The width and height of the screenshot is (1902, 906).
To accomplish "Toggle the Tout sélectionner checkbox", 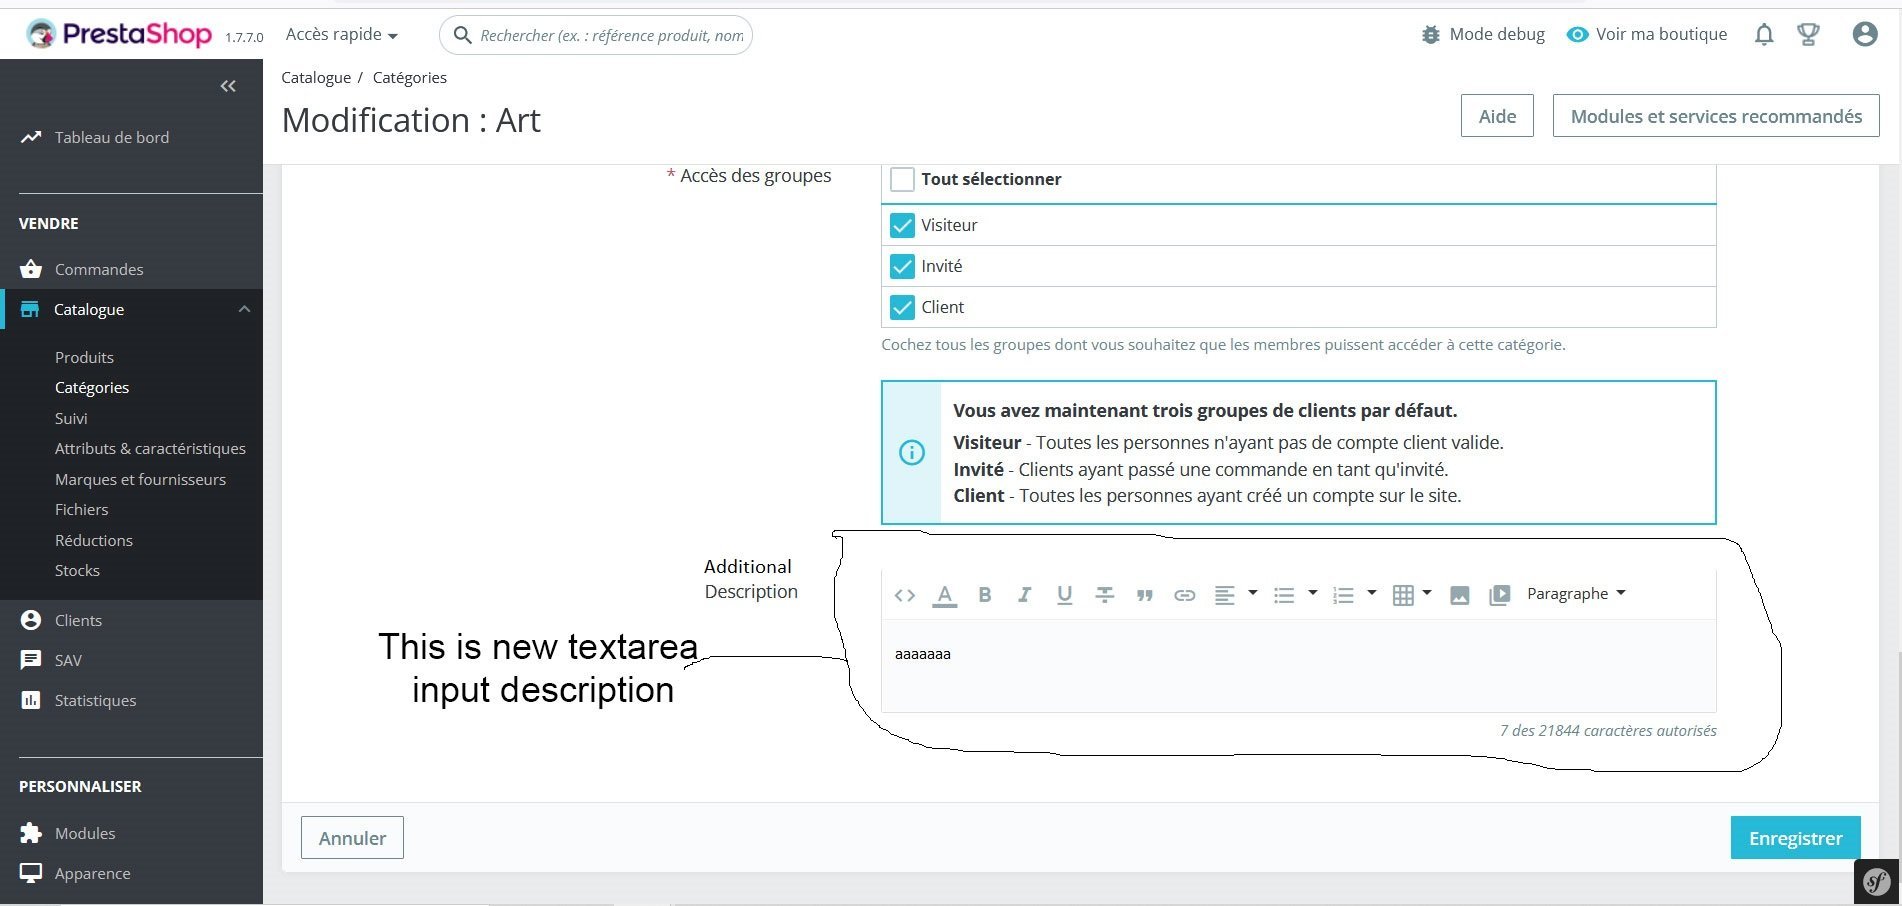I will (x=902, y=179).
